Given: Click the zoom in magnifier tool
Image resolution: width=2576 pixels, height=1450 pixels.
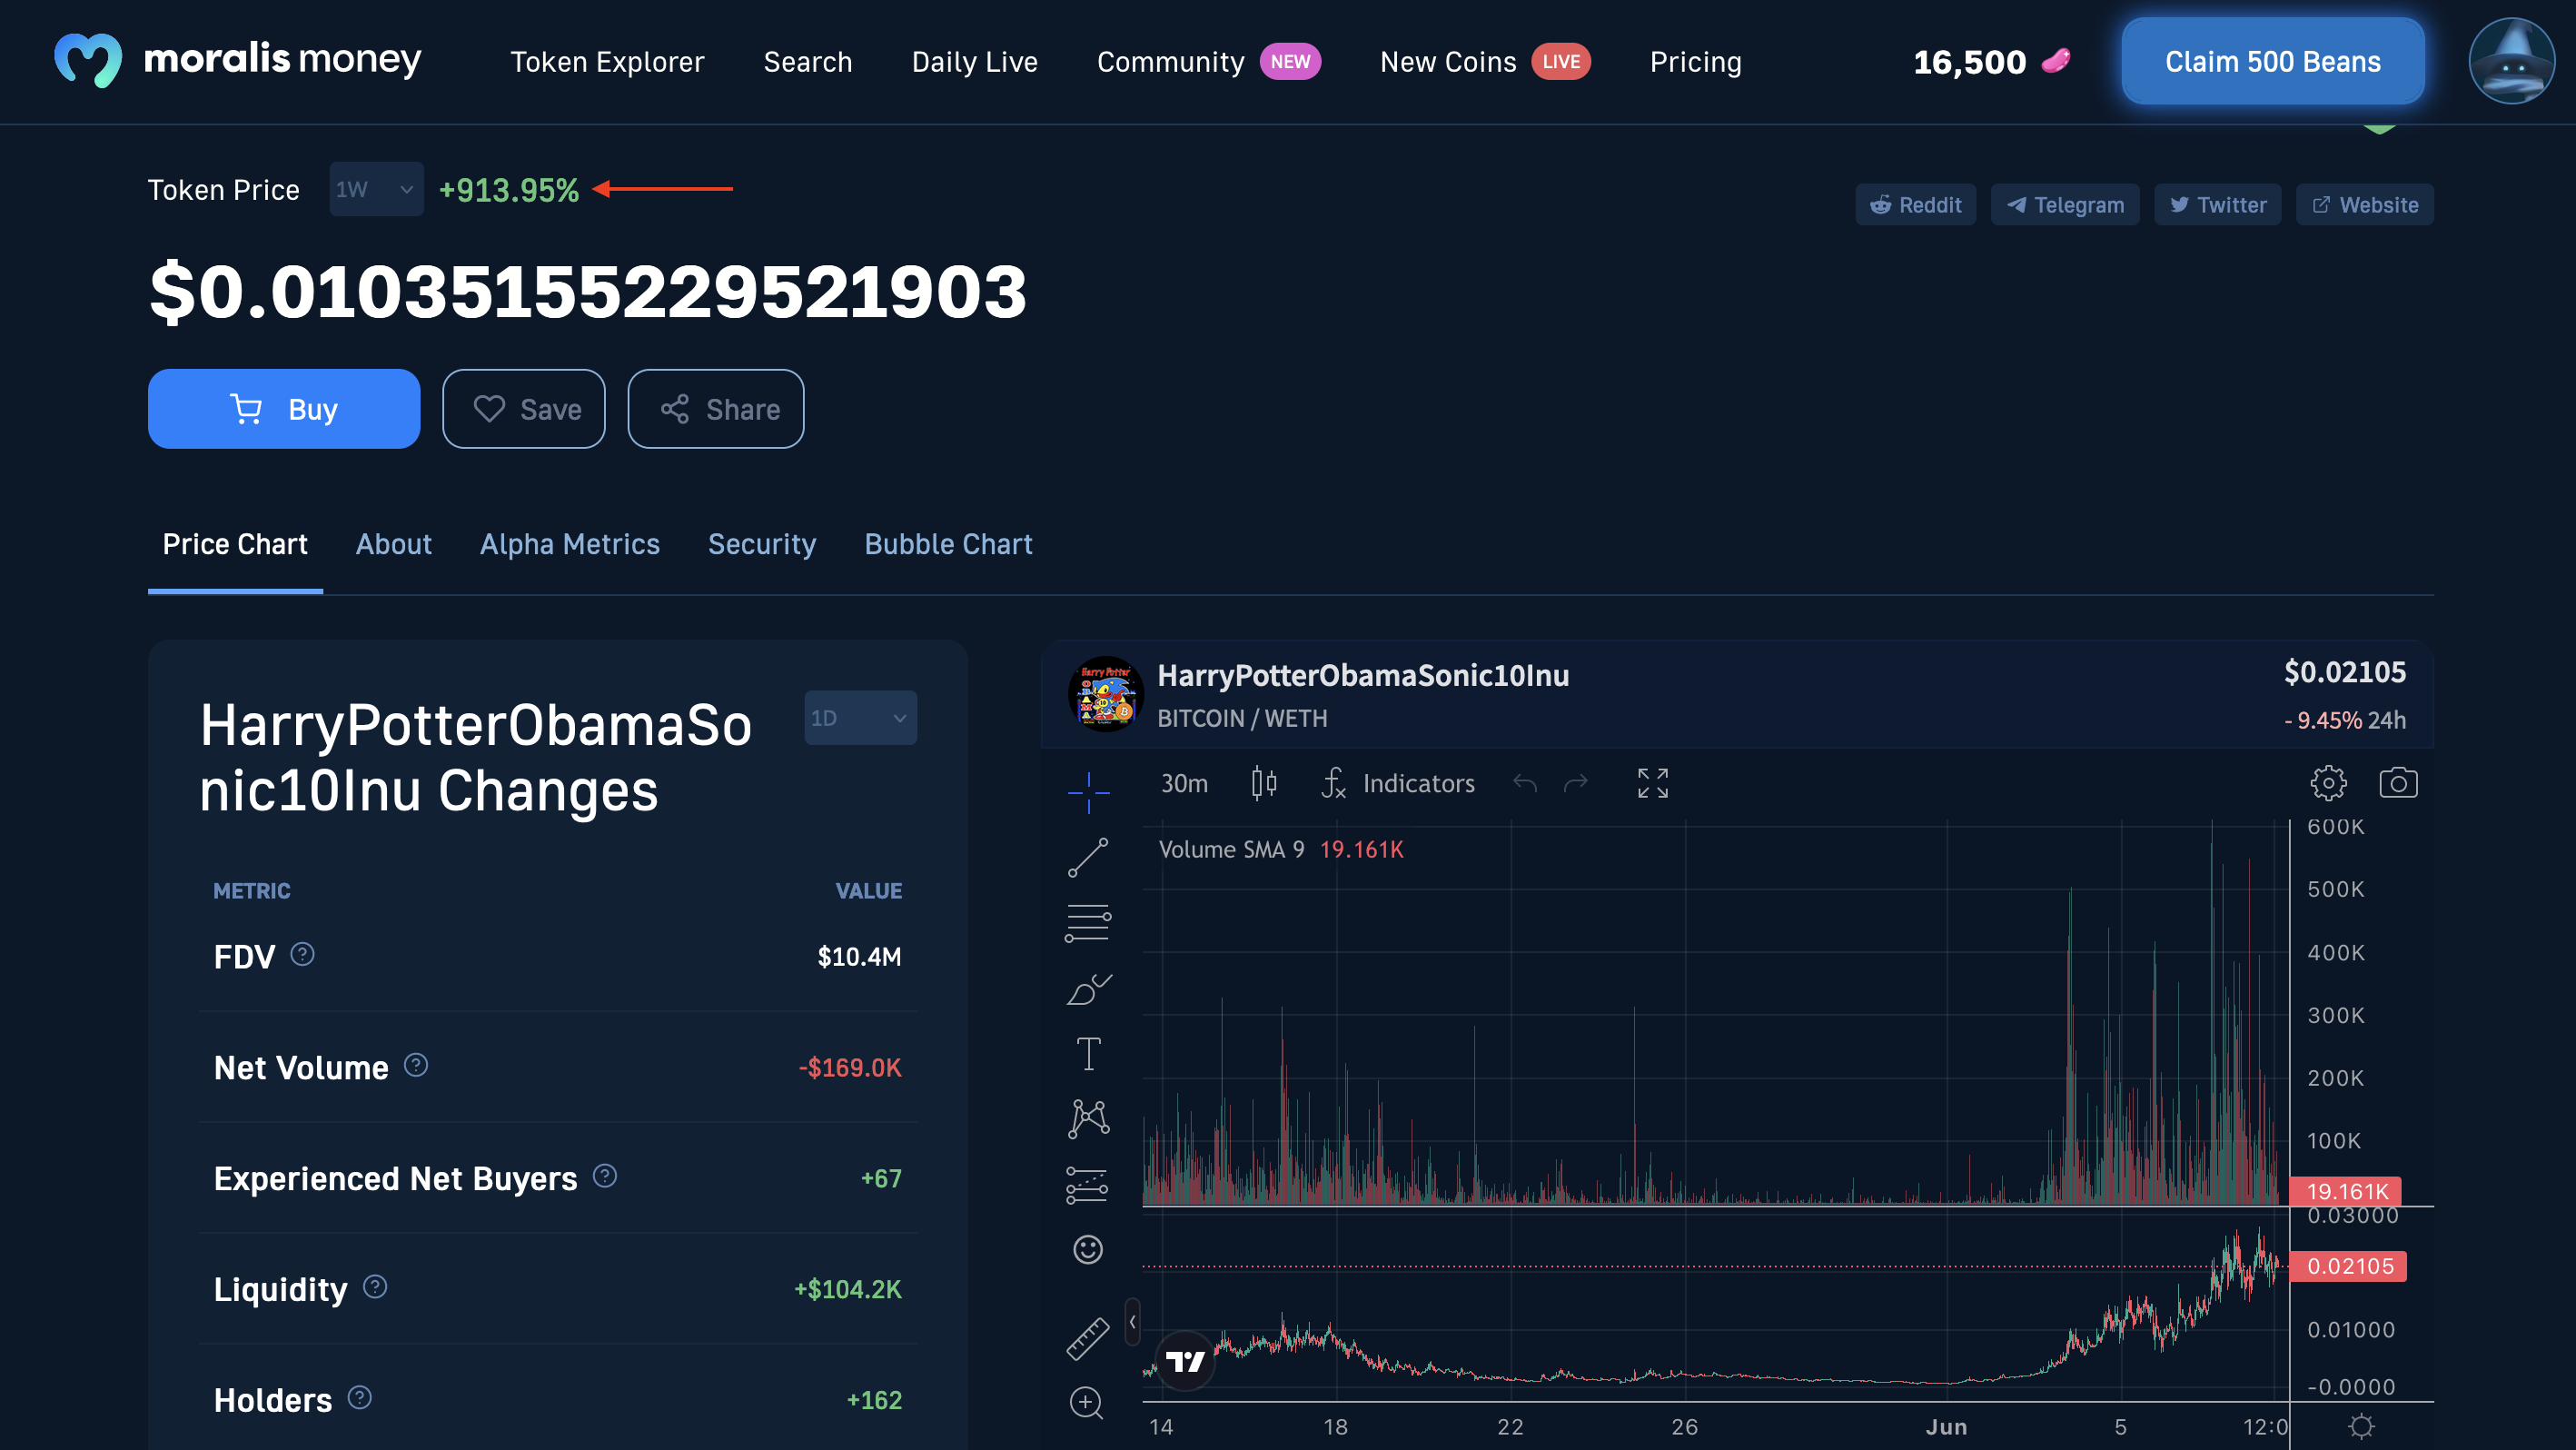Looking at the screenshot, I should point(1088,1403).
